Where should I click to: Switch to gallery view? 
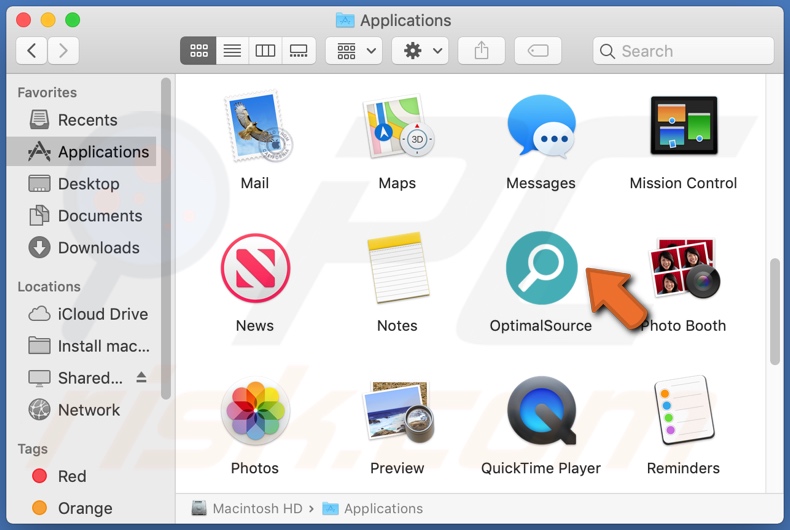coord(299,50)
